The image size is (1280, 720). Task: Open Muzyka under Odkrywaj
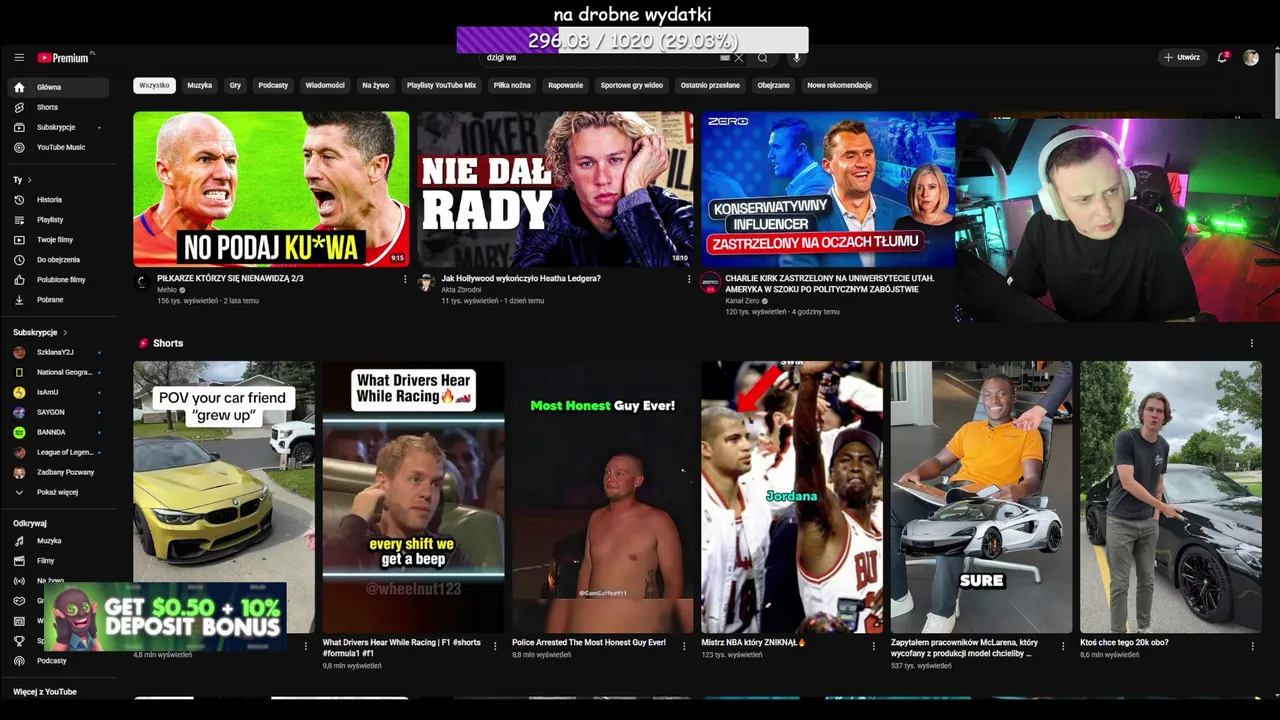pyautogui.click(x=58, y=541)
